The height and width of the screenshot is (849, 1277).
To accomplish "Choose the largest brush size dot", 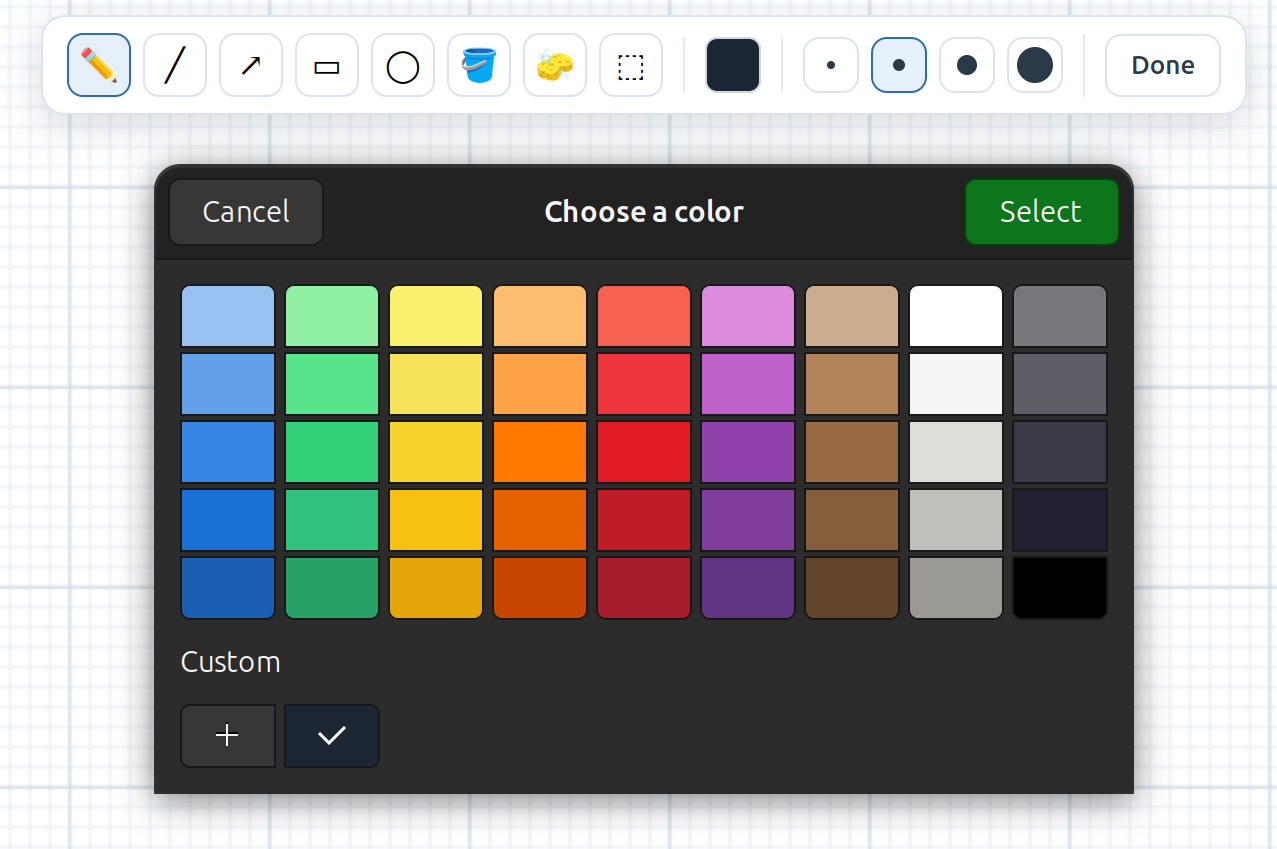I will point(1035,65).
